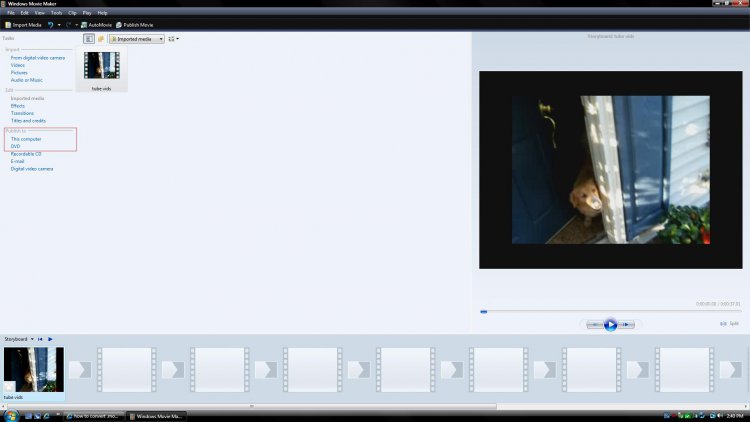Open the Help menu
The height and width of the screenshot is (422, 750).
[x=102, y=13]
